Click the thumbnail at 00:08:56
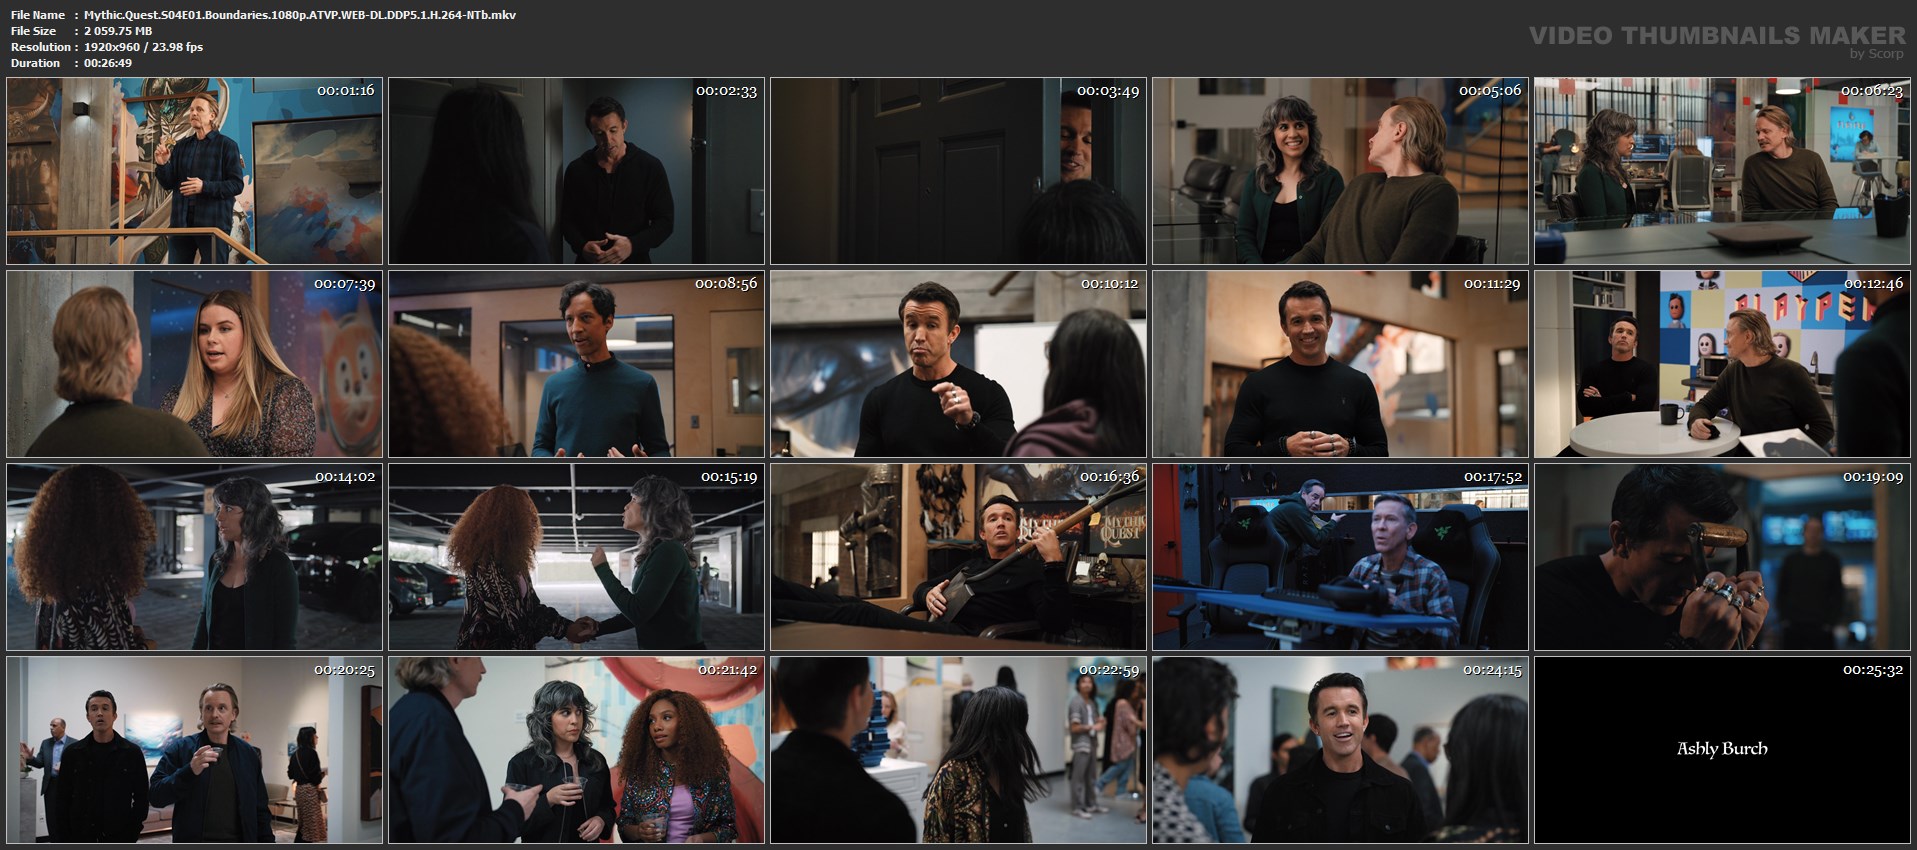 point(576,364)
